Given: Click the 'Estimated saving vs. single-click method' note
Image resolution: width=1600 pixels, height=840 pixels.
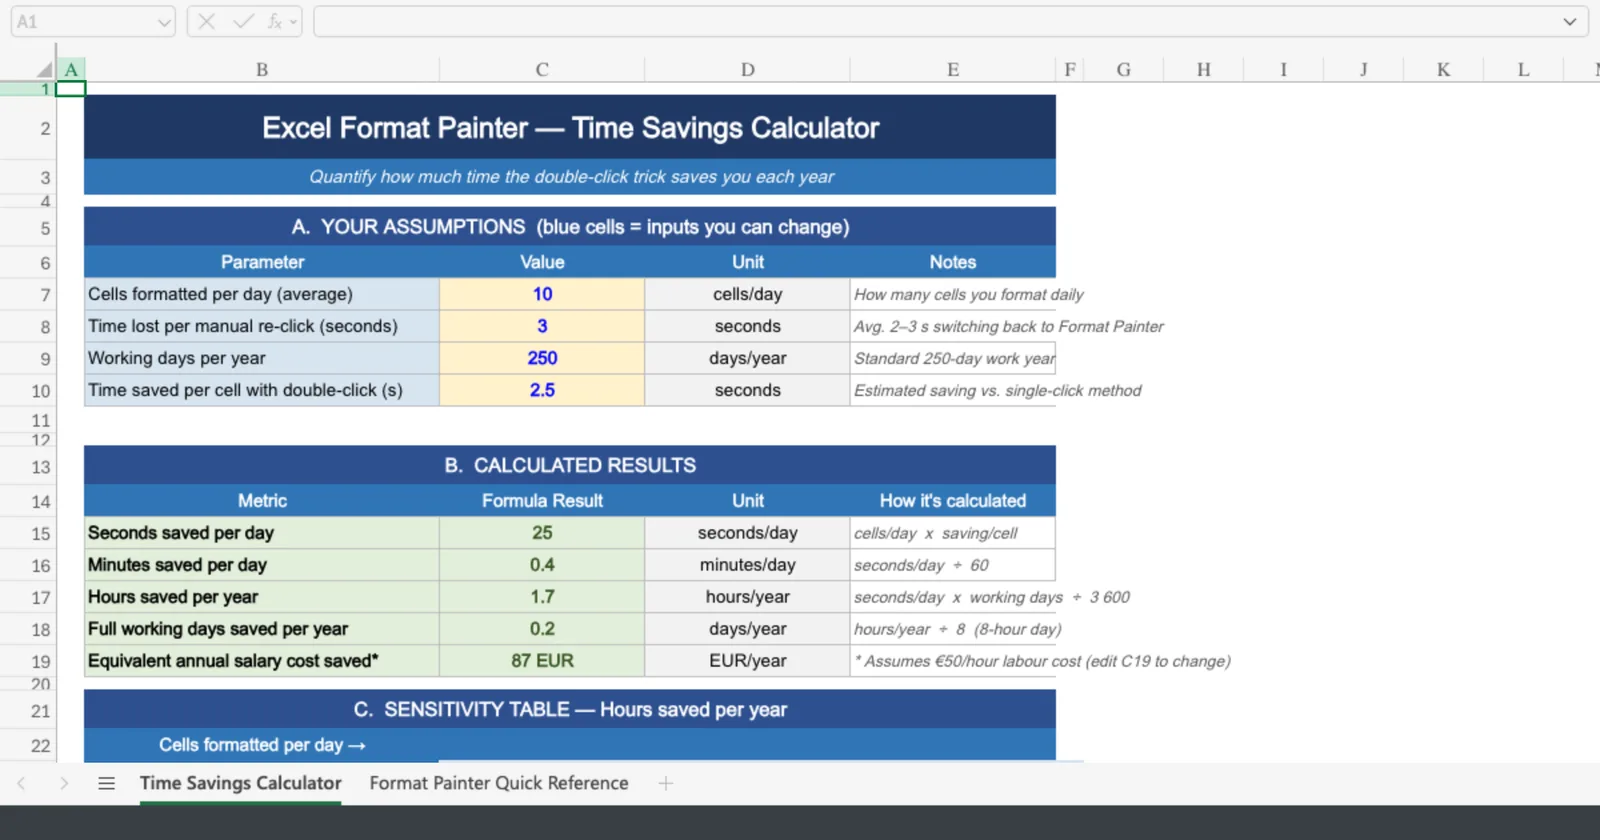Looking at the screenshot, I should [x=997, y=391].
